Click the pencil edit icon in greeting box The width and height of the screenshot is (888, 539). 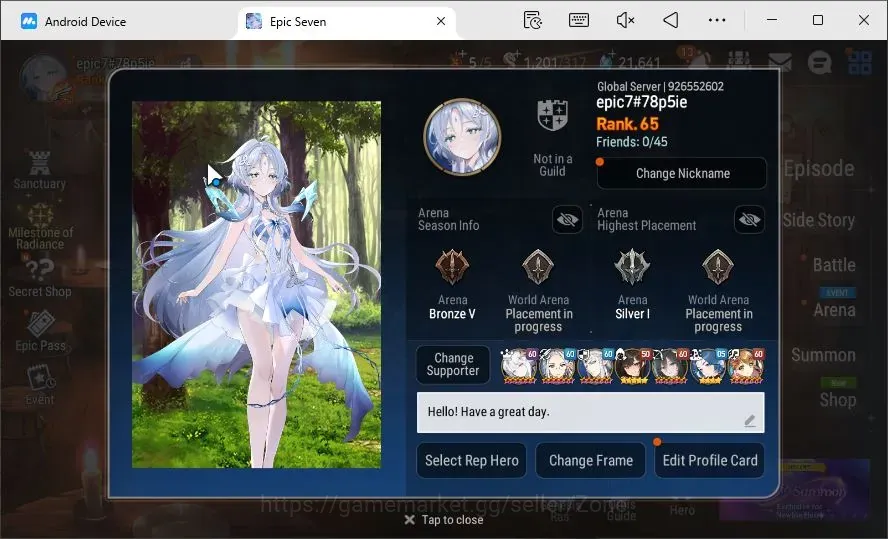(x=749, y=421)
